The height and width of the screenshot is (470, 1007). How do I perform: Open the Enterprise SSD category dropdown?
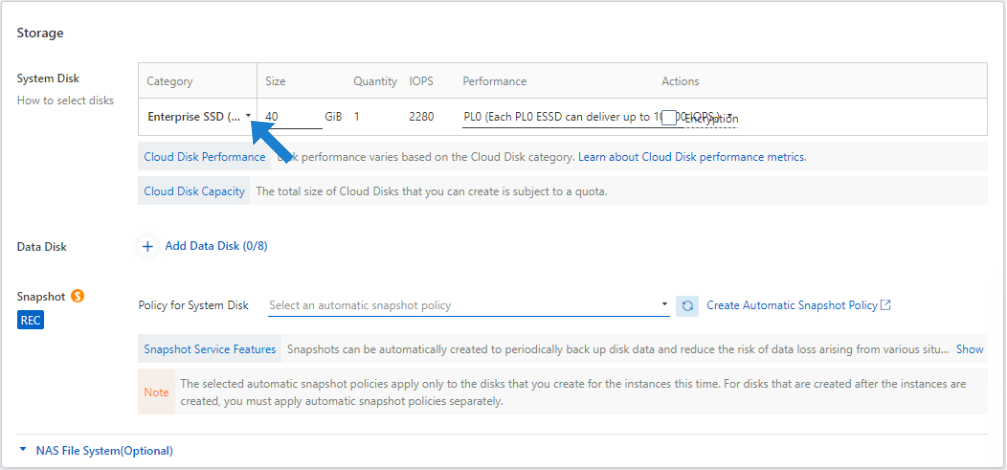click(199, 116)
